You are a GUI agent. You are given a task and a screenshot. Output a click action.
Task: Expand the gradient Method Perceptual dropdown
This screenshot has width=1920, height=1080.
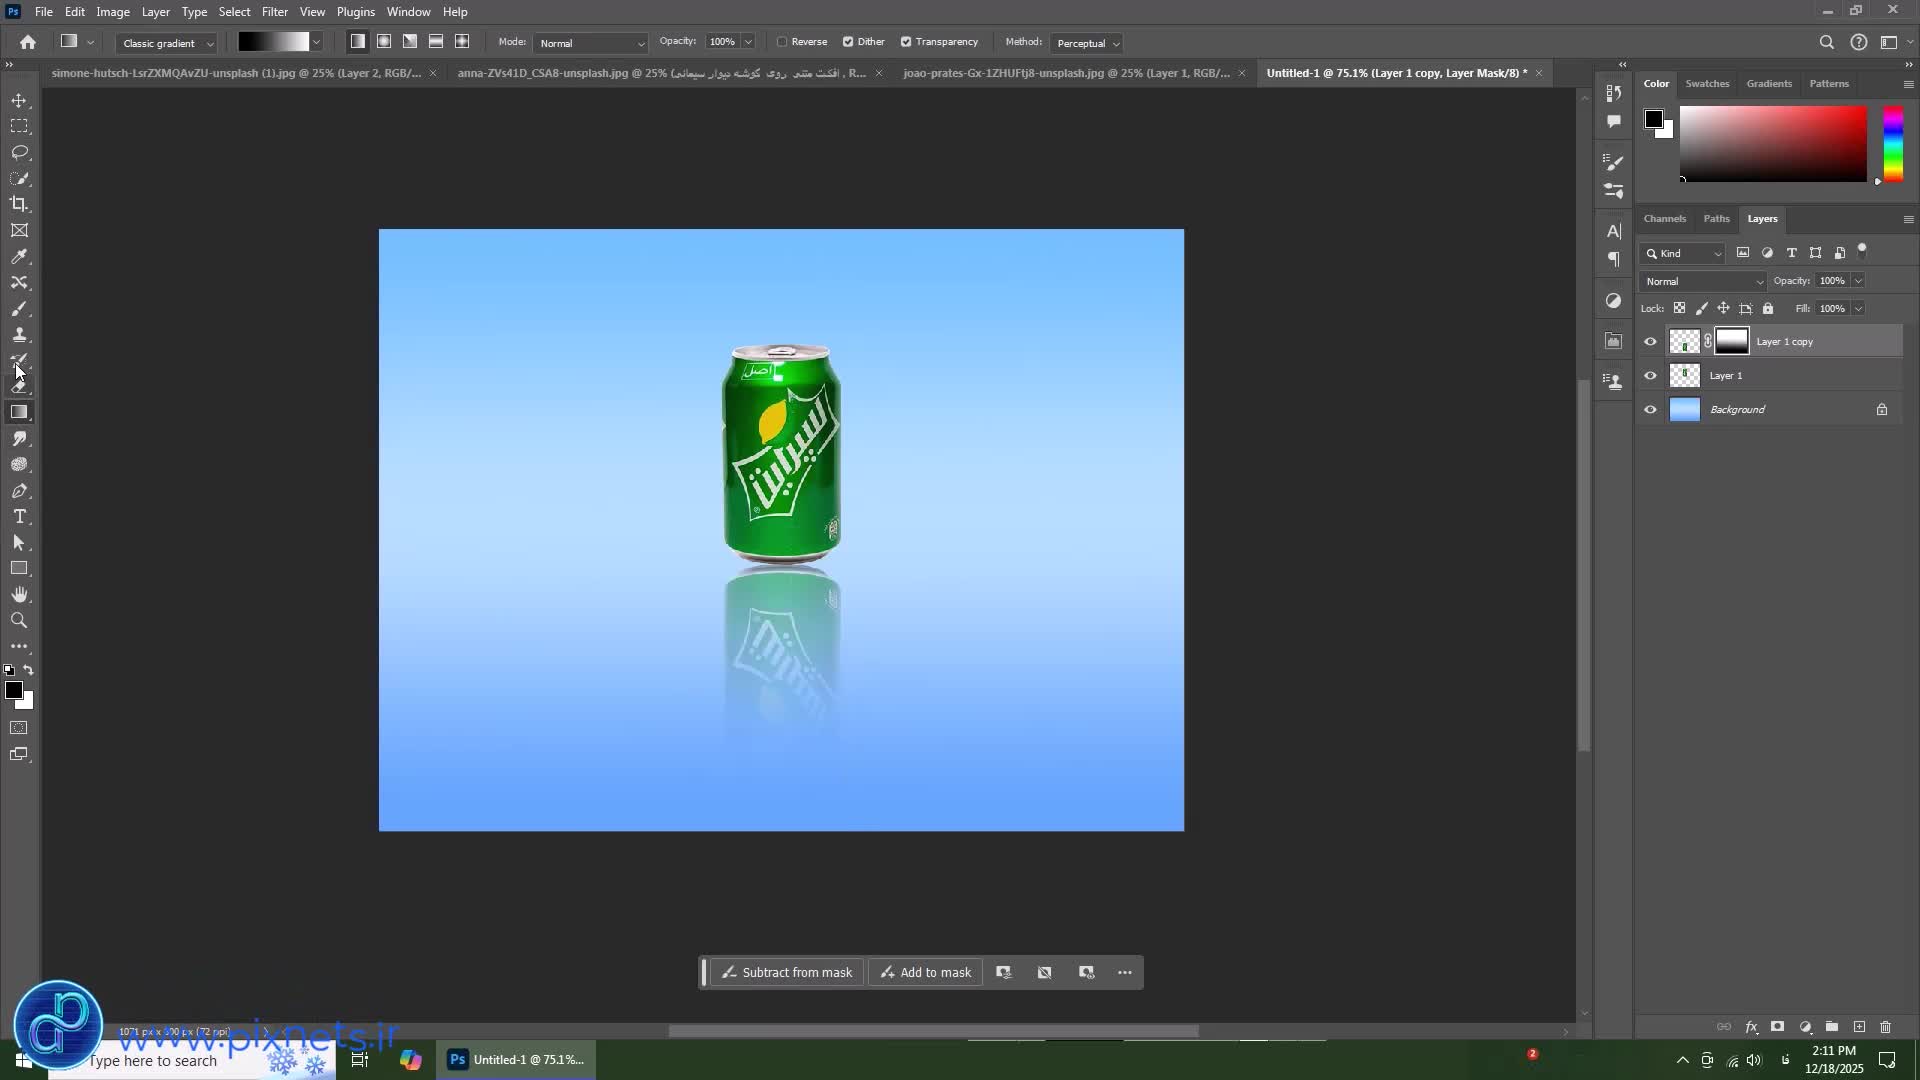click(1087, 43)
